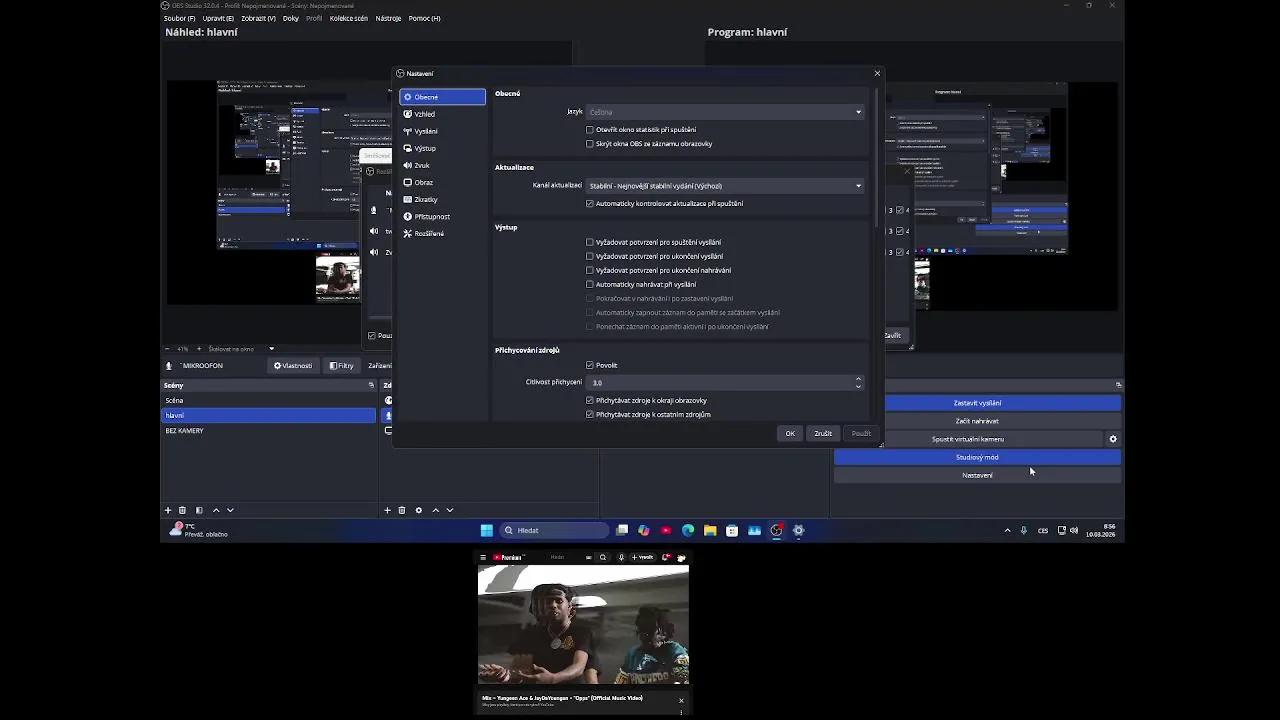Select the Obecné settings category

(x=442, y=97)
